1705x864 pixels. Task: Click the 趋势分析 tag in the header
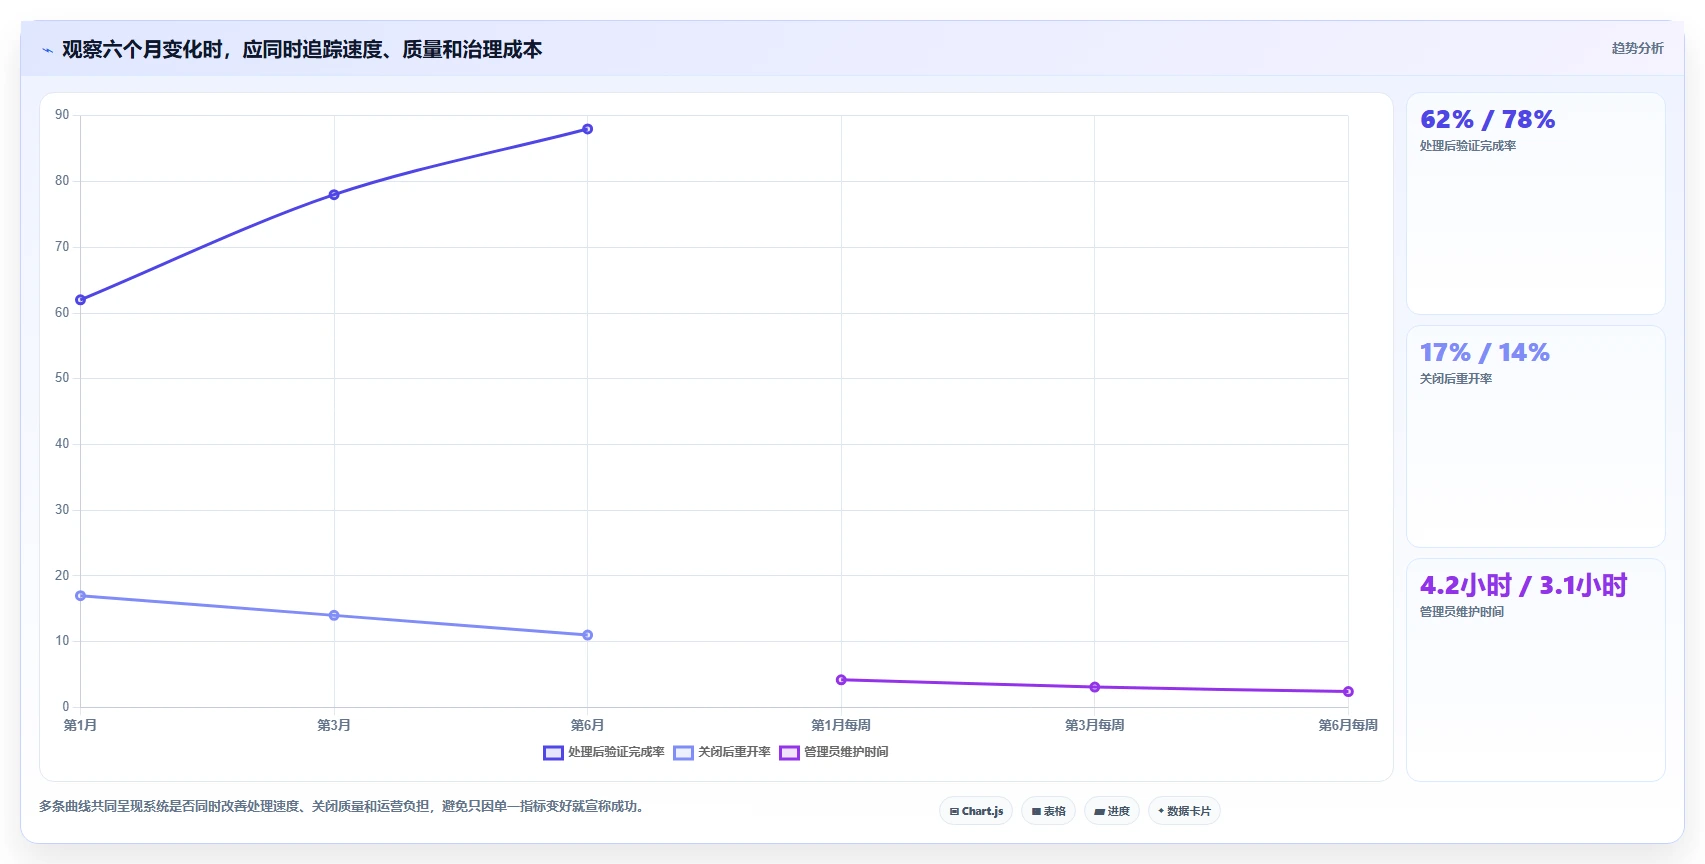click(x=1637, y=48)
